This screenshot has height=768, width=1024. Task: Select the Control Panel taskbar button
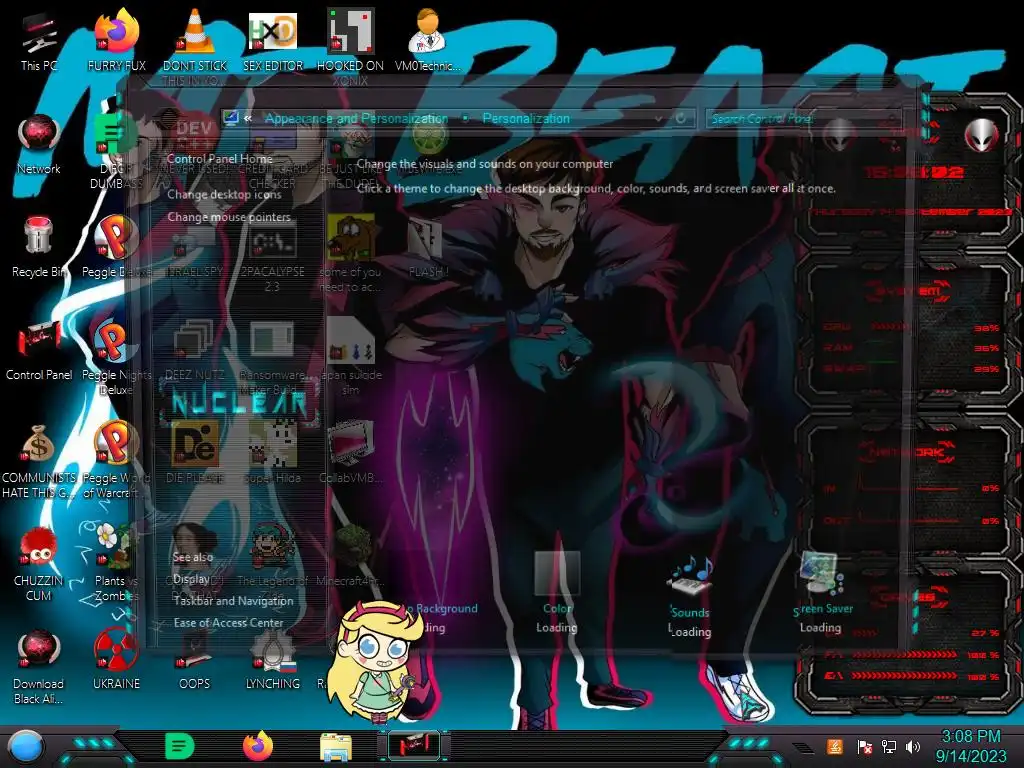tap(414, 746)
